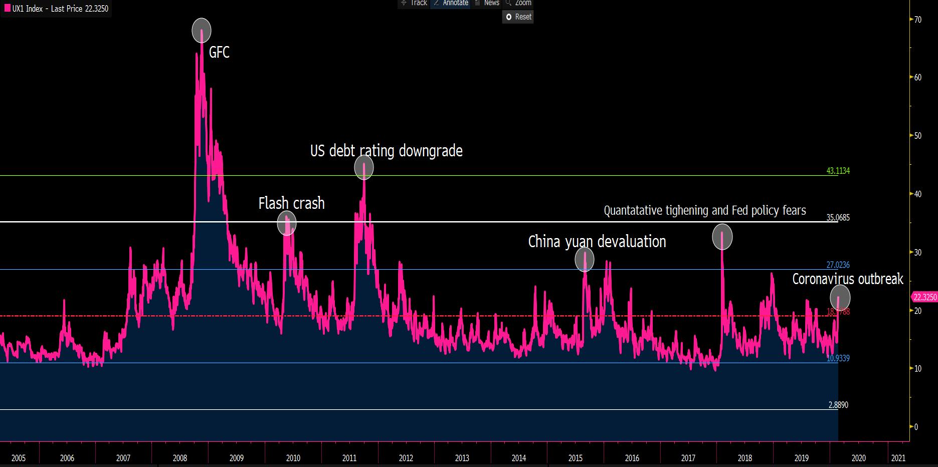938x467 pixels.
Task: Click the Coronavirus outbreak circle marker
Action: [x=840, y=297]
